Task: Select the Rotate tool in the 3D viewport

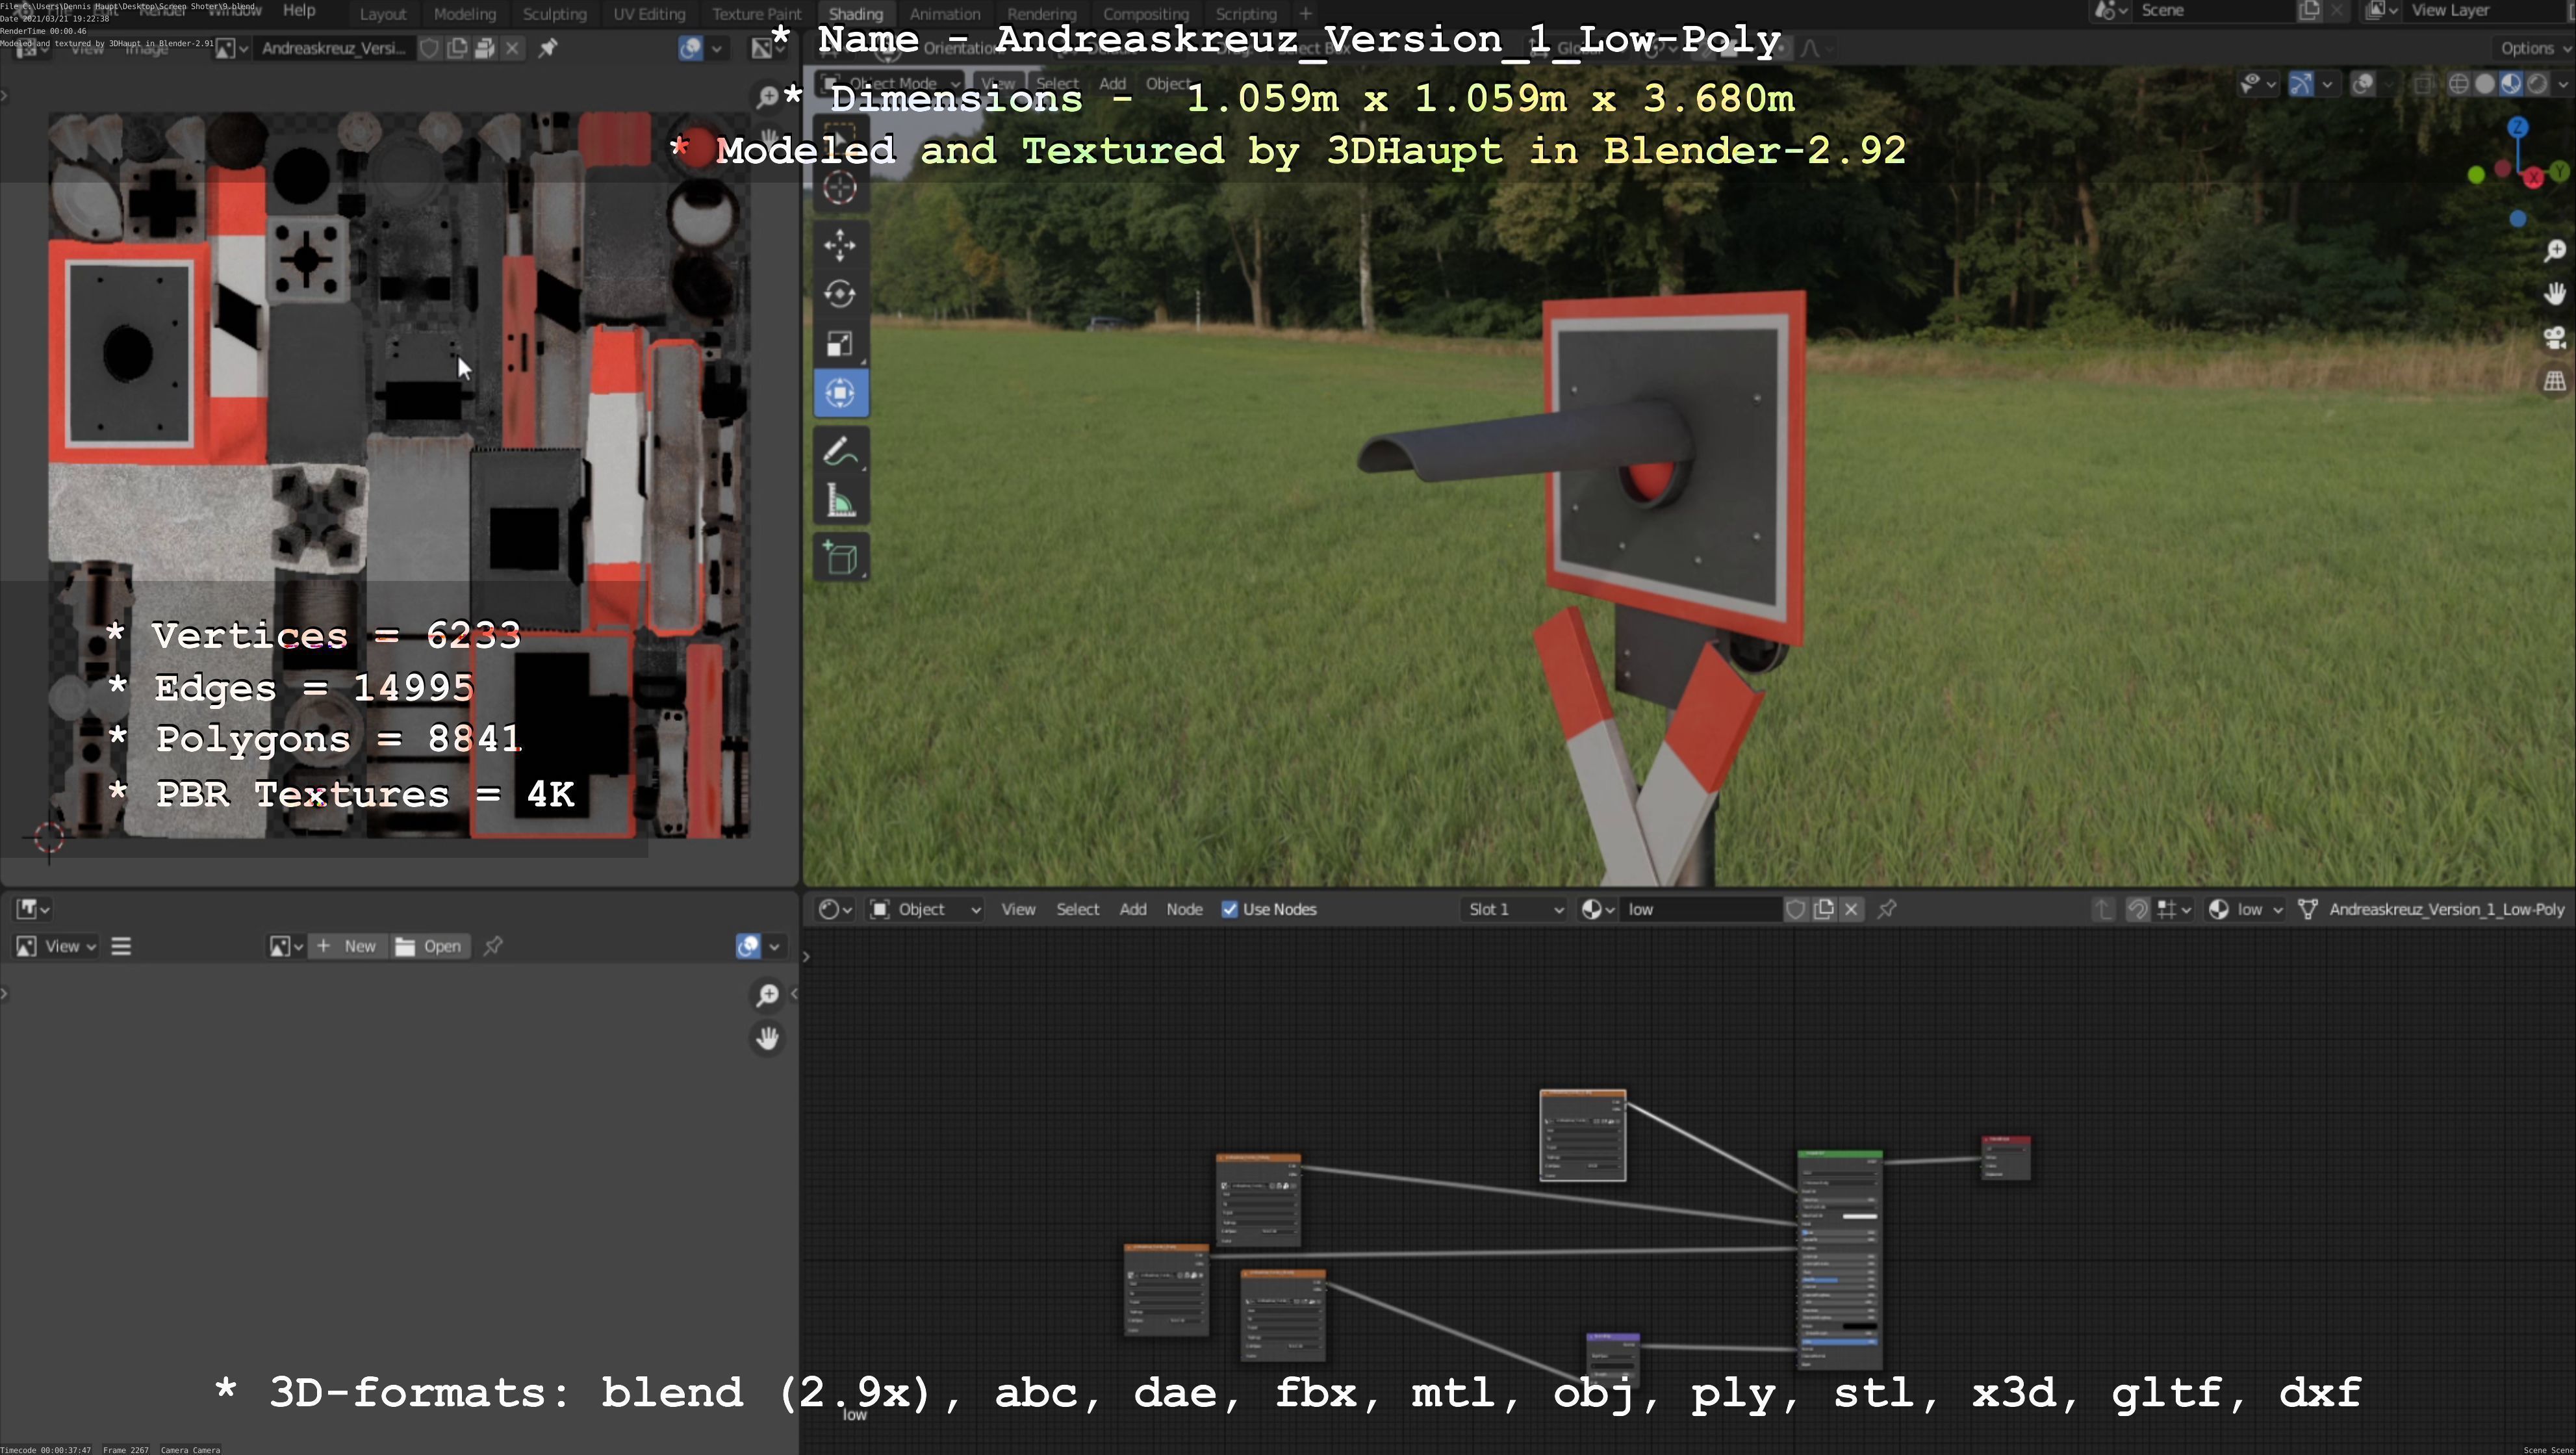Action: pyautogui.click(x=840, y=294)
